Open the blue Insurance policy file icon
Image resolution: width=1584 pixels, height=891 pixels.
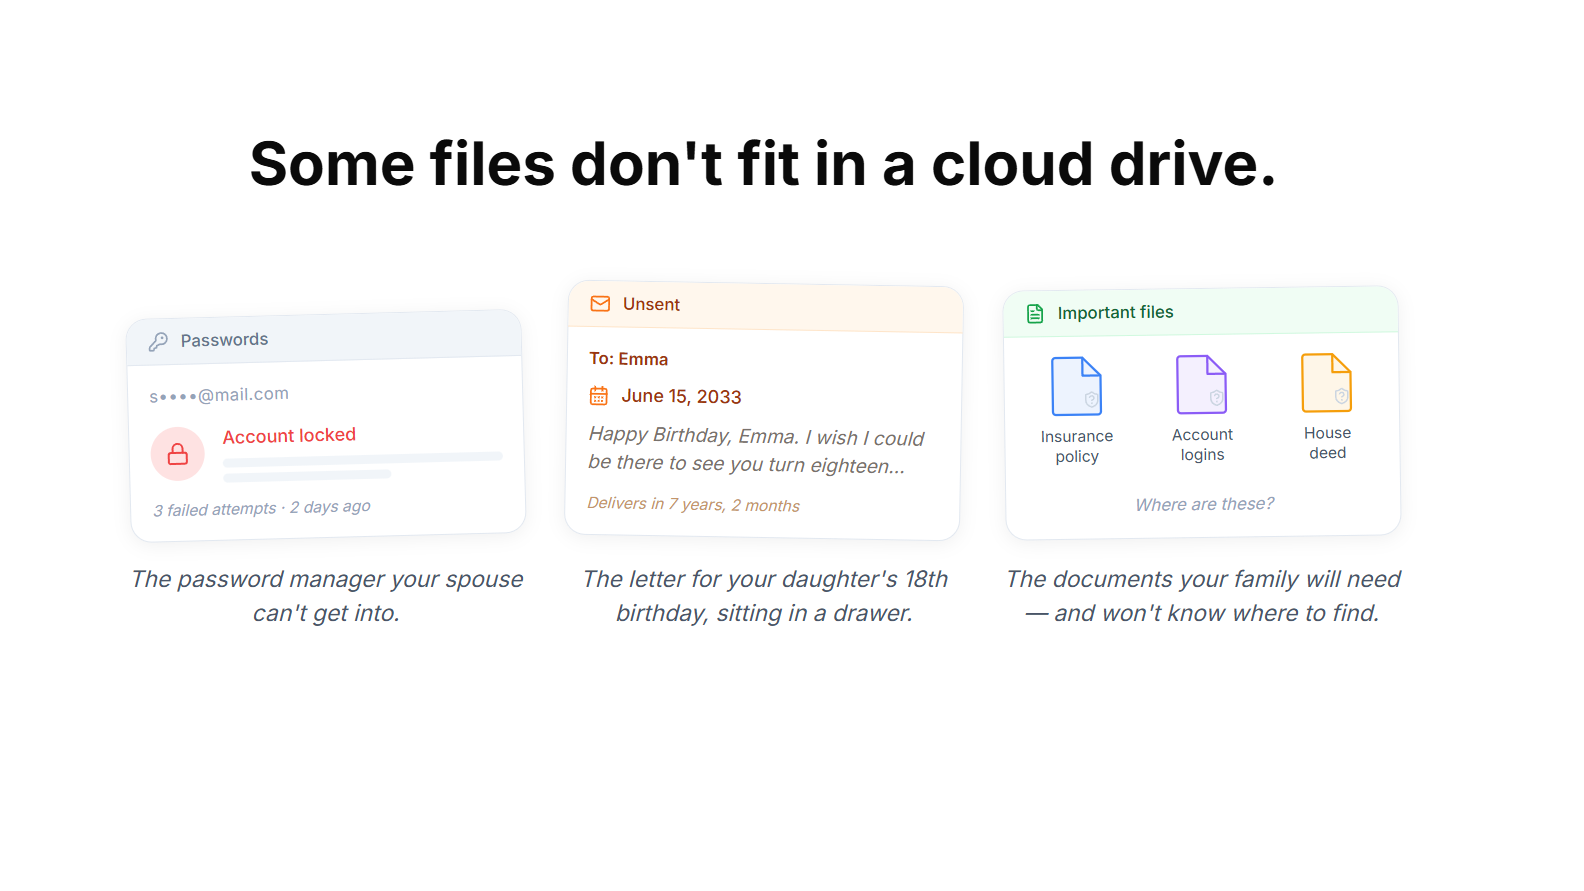click(1076, 386)
